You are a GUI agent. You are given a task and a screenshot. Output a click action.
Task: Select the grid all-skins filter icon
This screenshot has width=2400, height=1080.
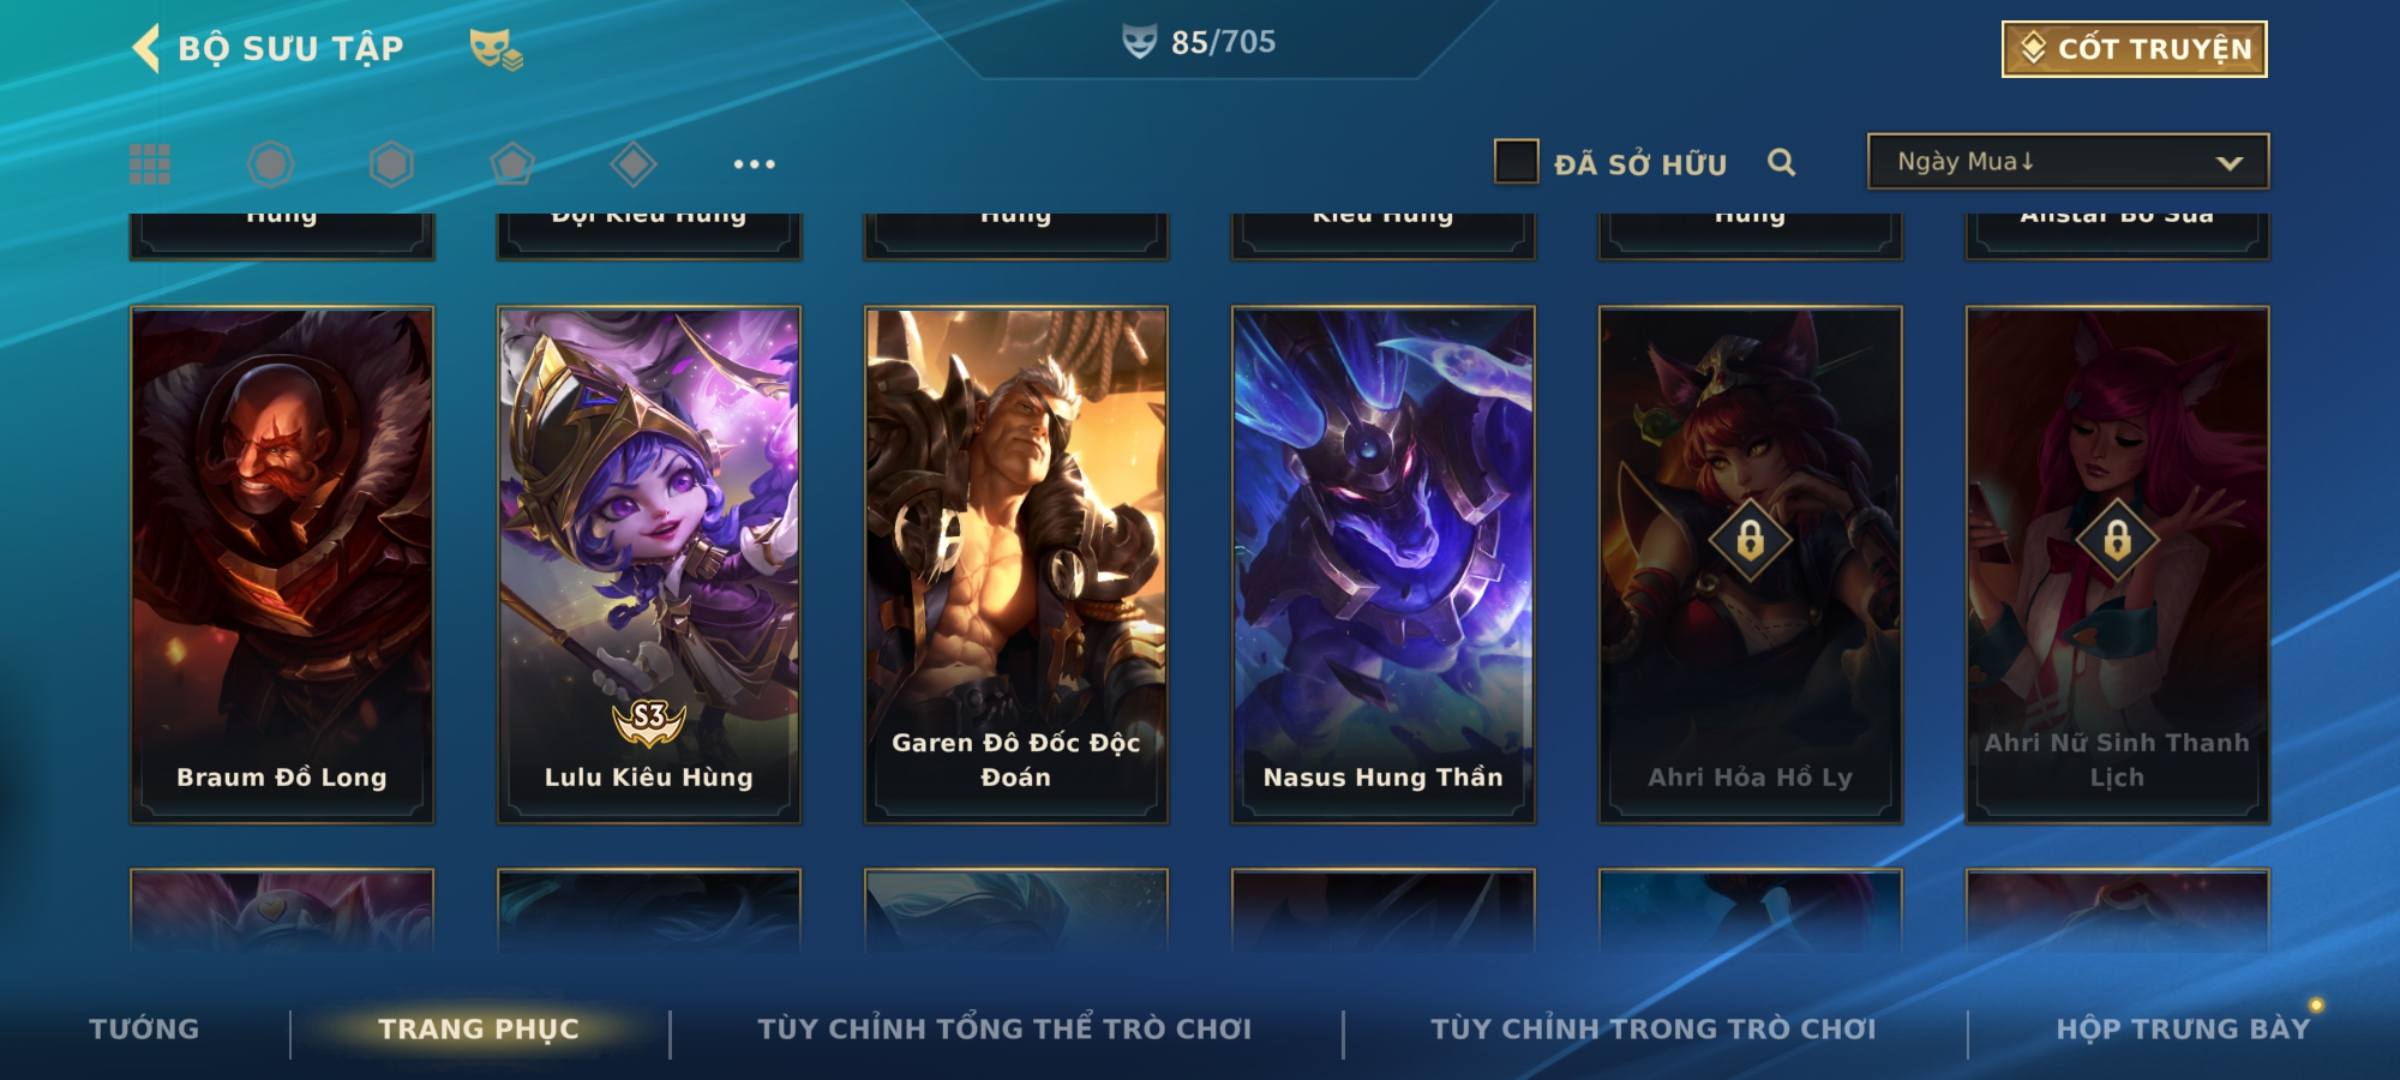(150, 164)
